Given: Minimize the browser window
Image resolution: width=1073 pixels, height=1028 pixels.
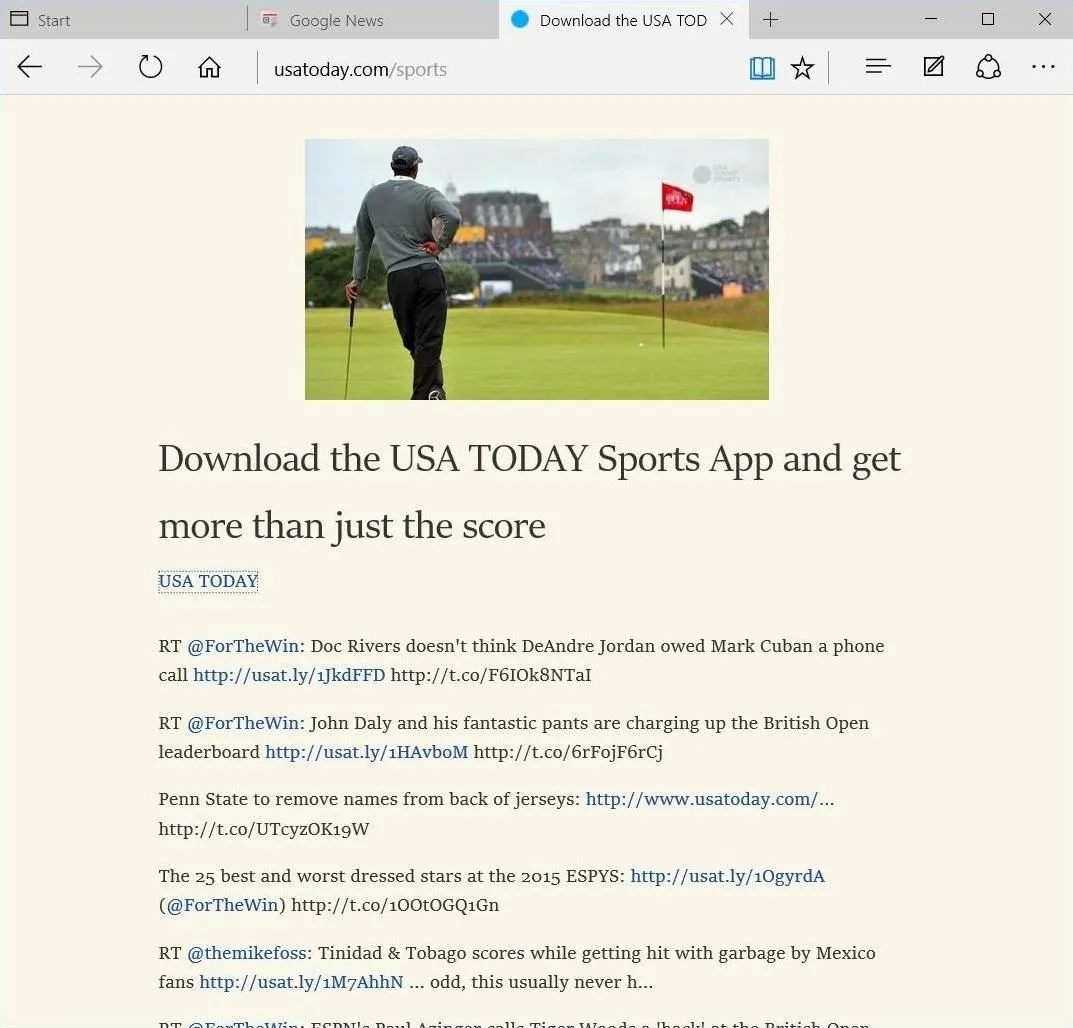Looking at the screenshot, I should click(x=931, y=19).
